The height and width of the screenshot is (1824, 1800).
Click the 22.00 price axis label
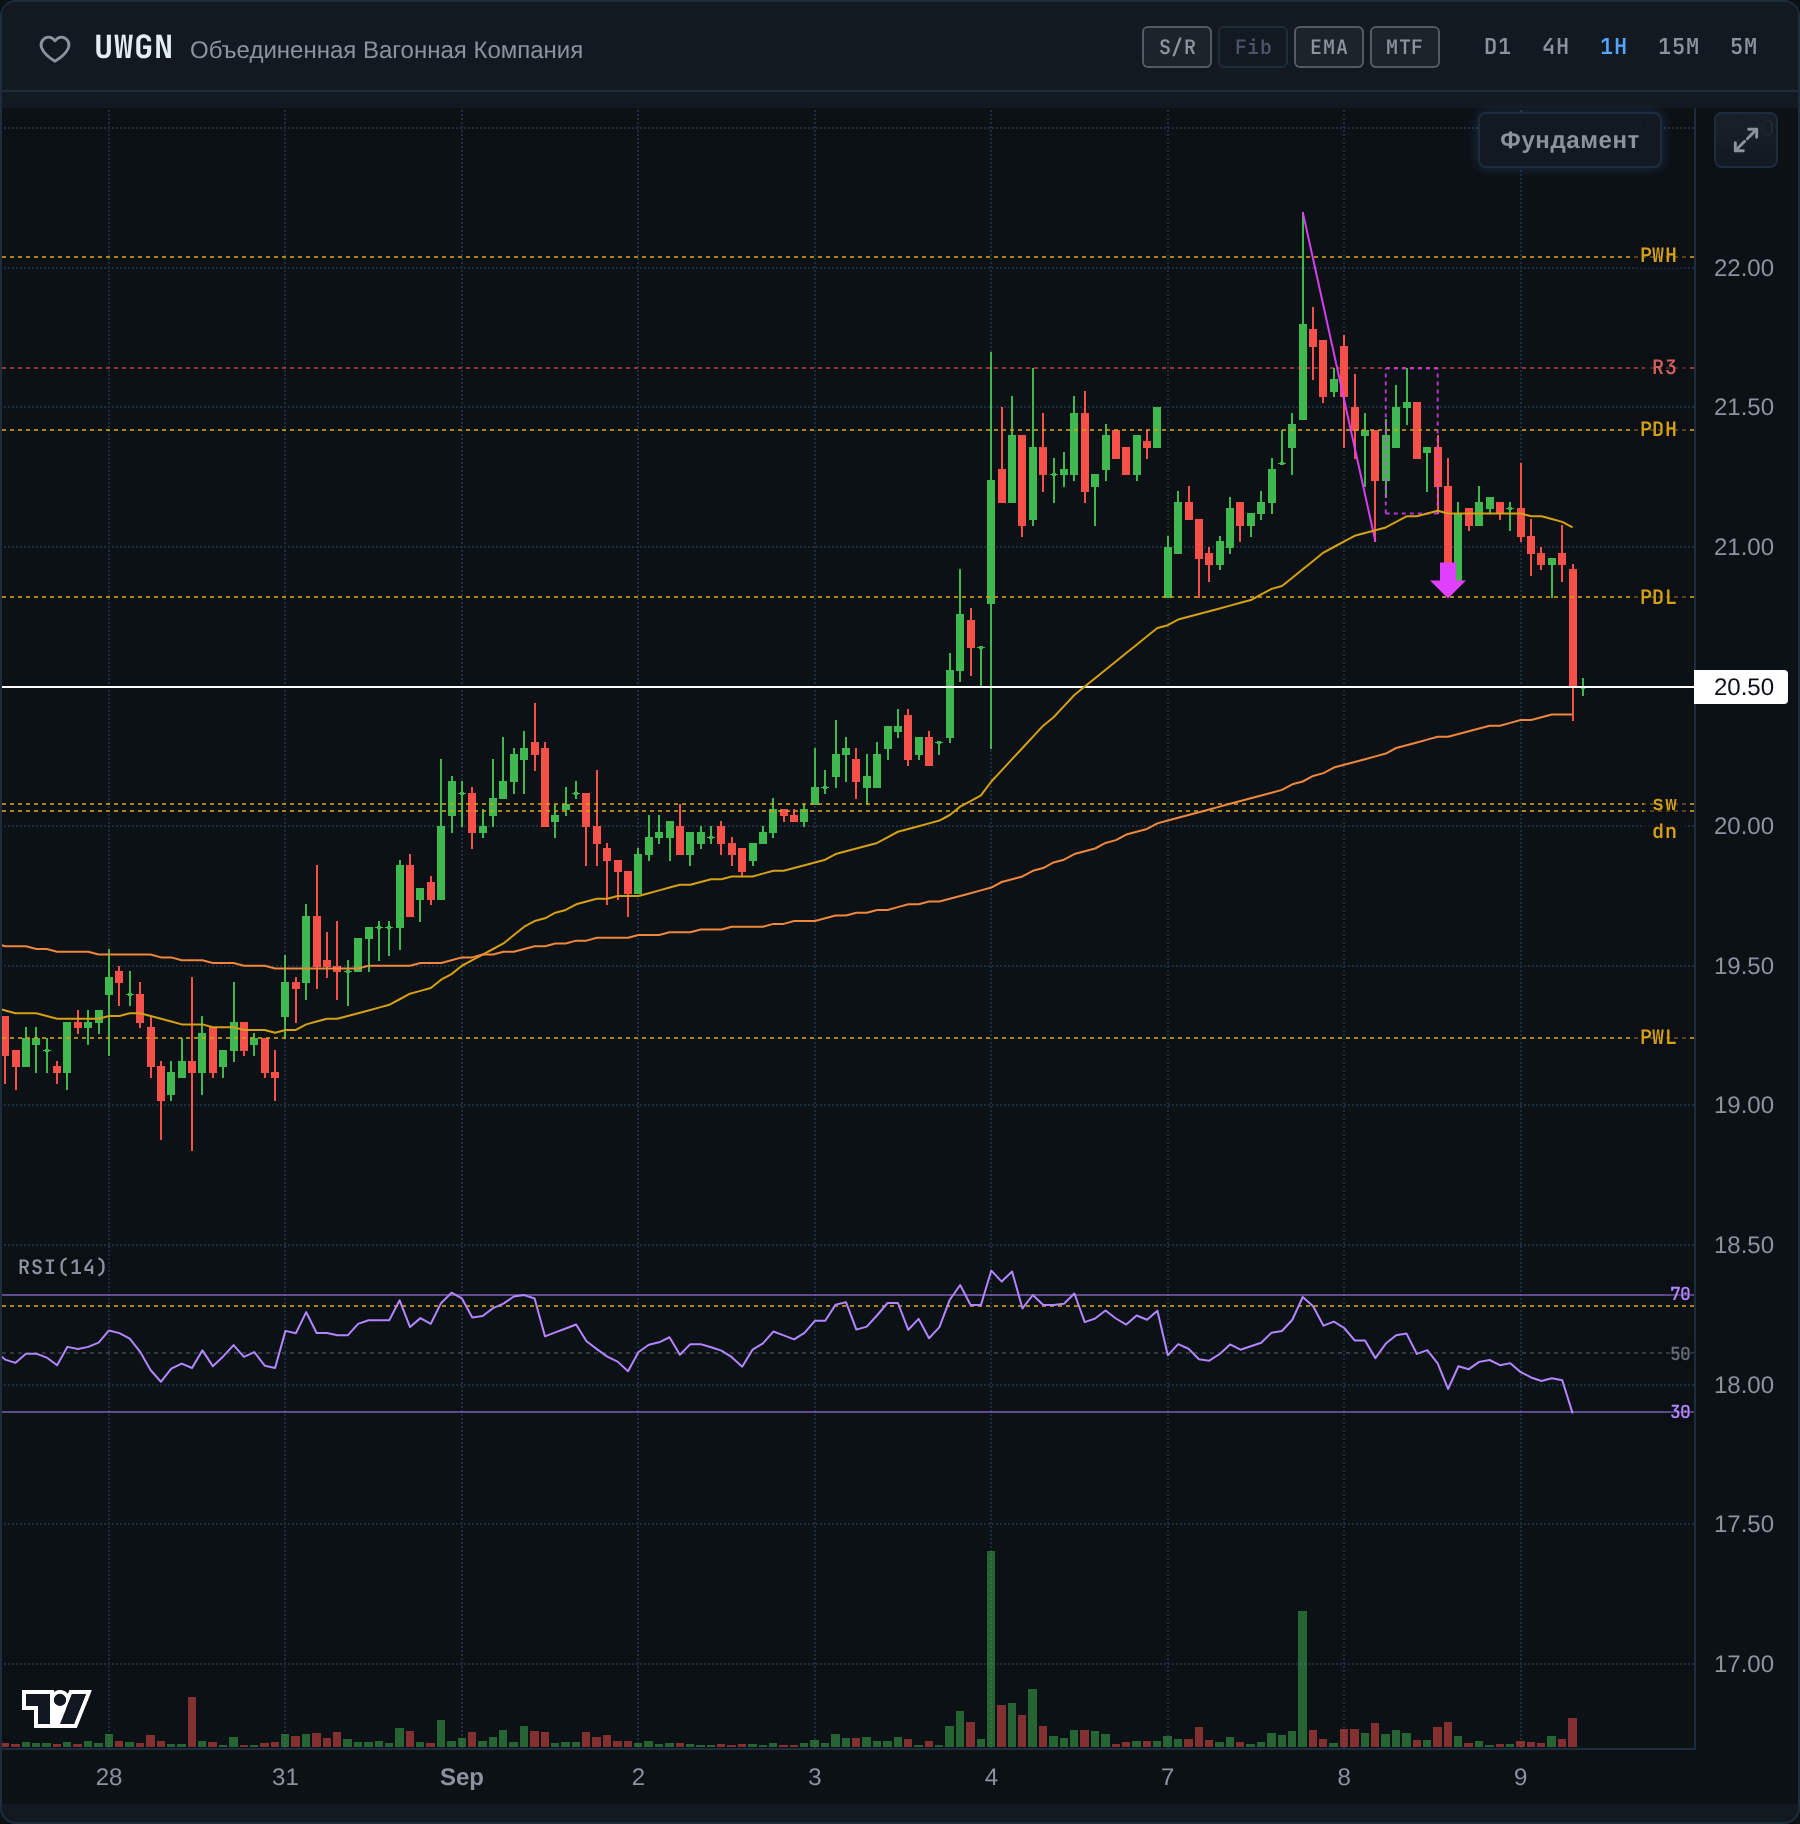click(1744, 268)
